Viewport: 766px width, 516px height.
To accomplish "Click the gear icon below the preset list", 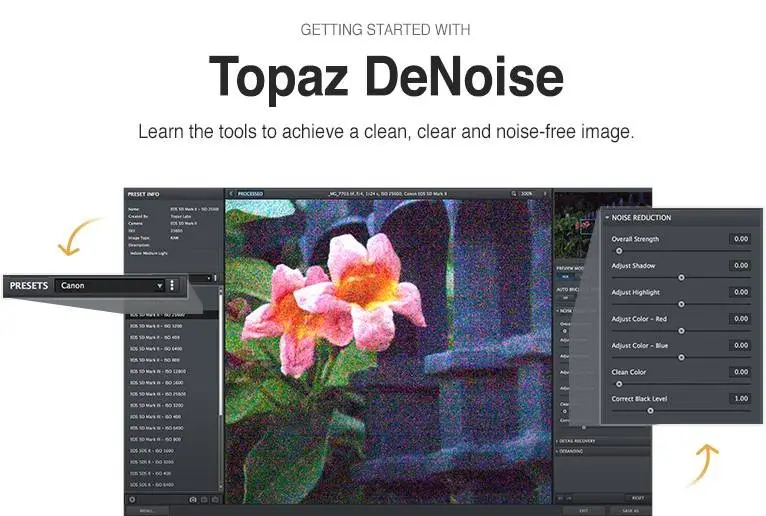I will [132, 499].
